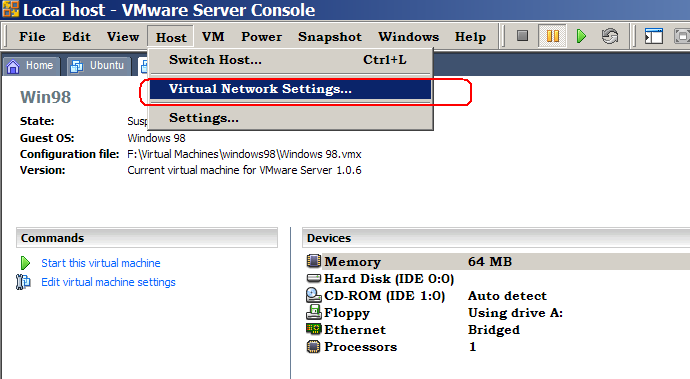
Task: Click the green Power On play icon
Action: pos(581,36)
